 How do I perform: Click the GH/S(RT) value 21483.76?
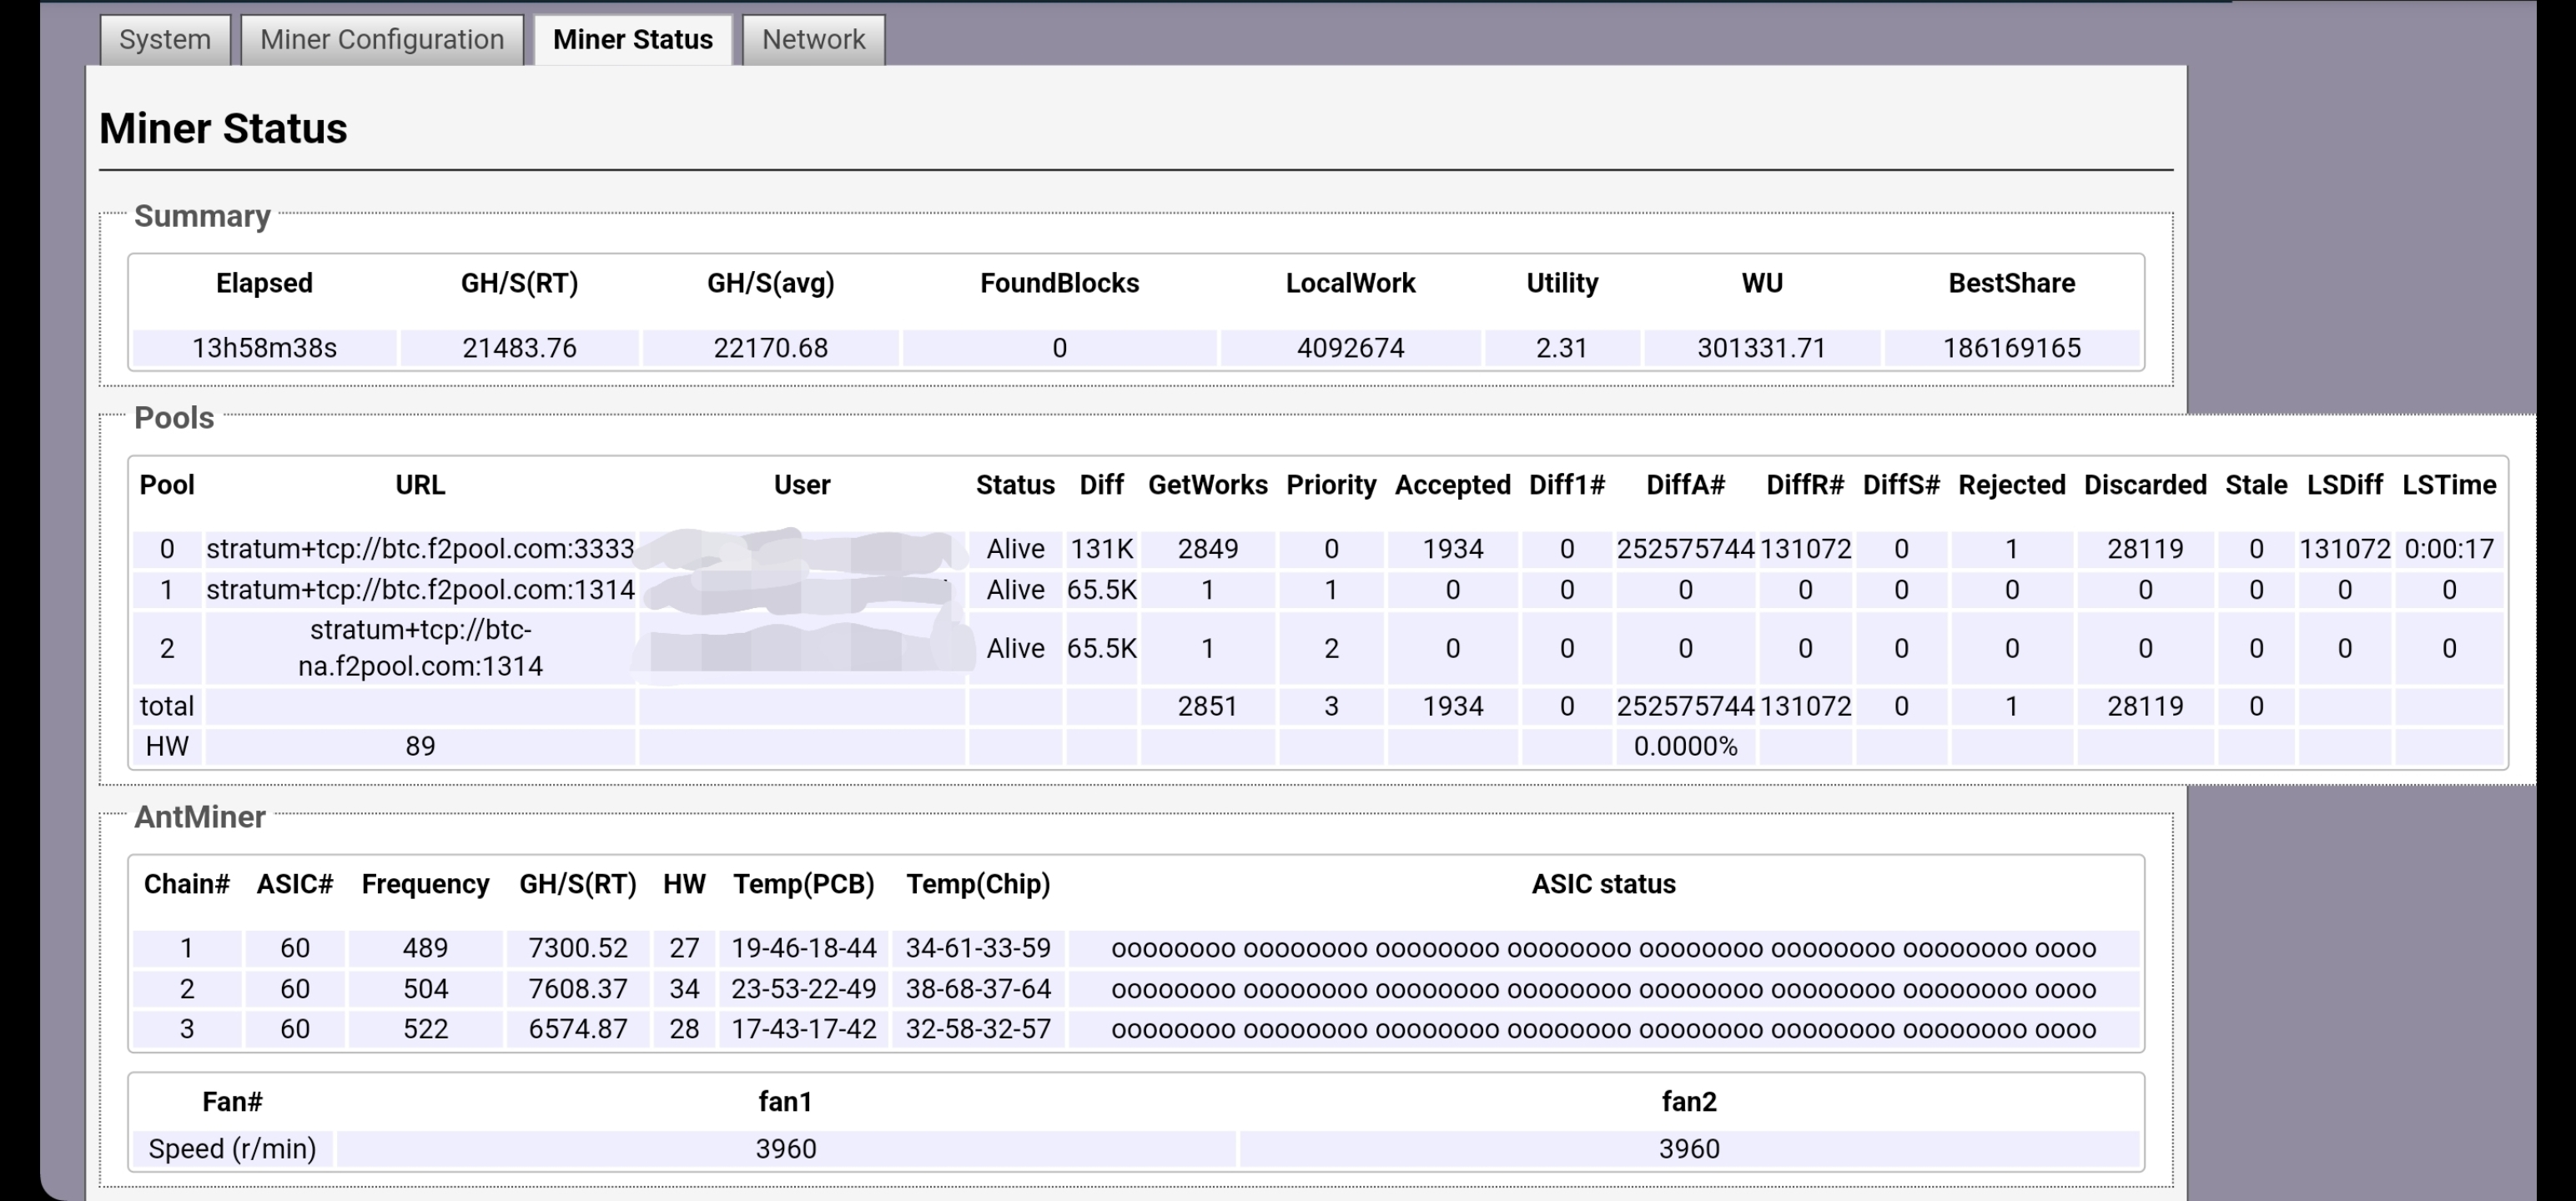pos(519,348)
